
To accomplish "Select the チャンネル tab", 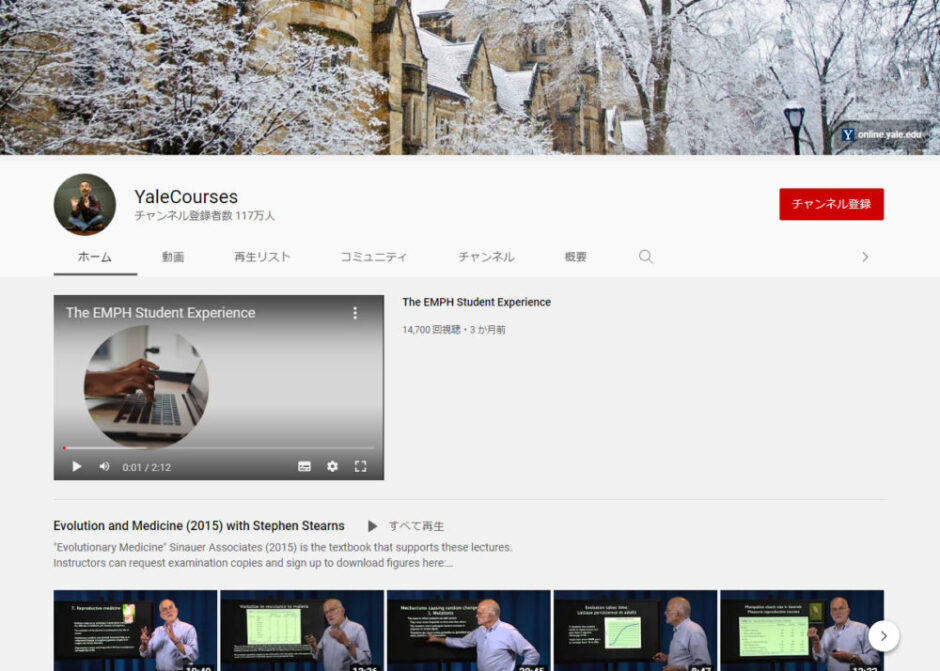I will pyautogui.click(x=486, y=257).
